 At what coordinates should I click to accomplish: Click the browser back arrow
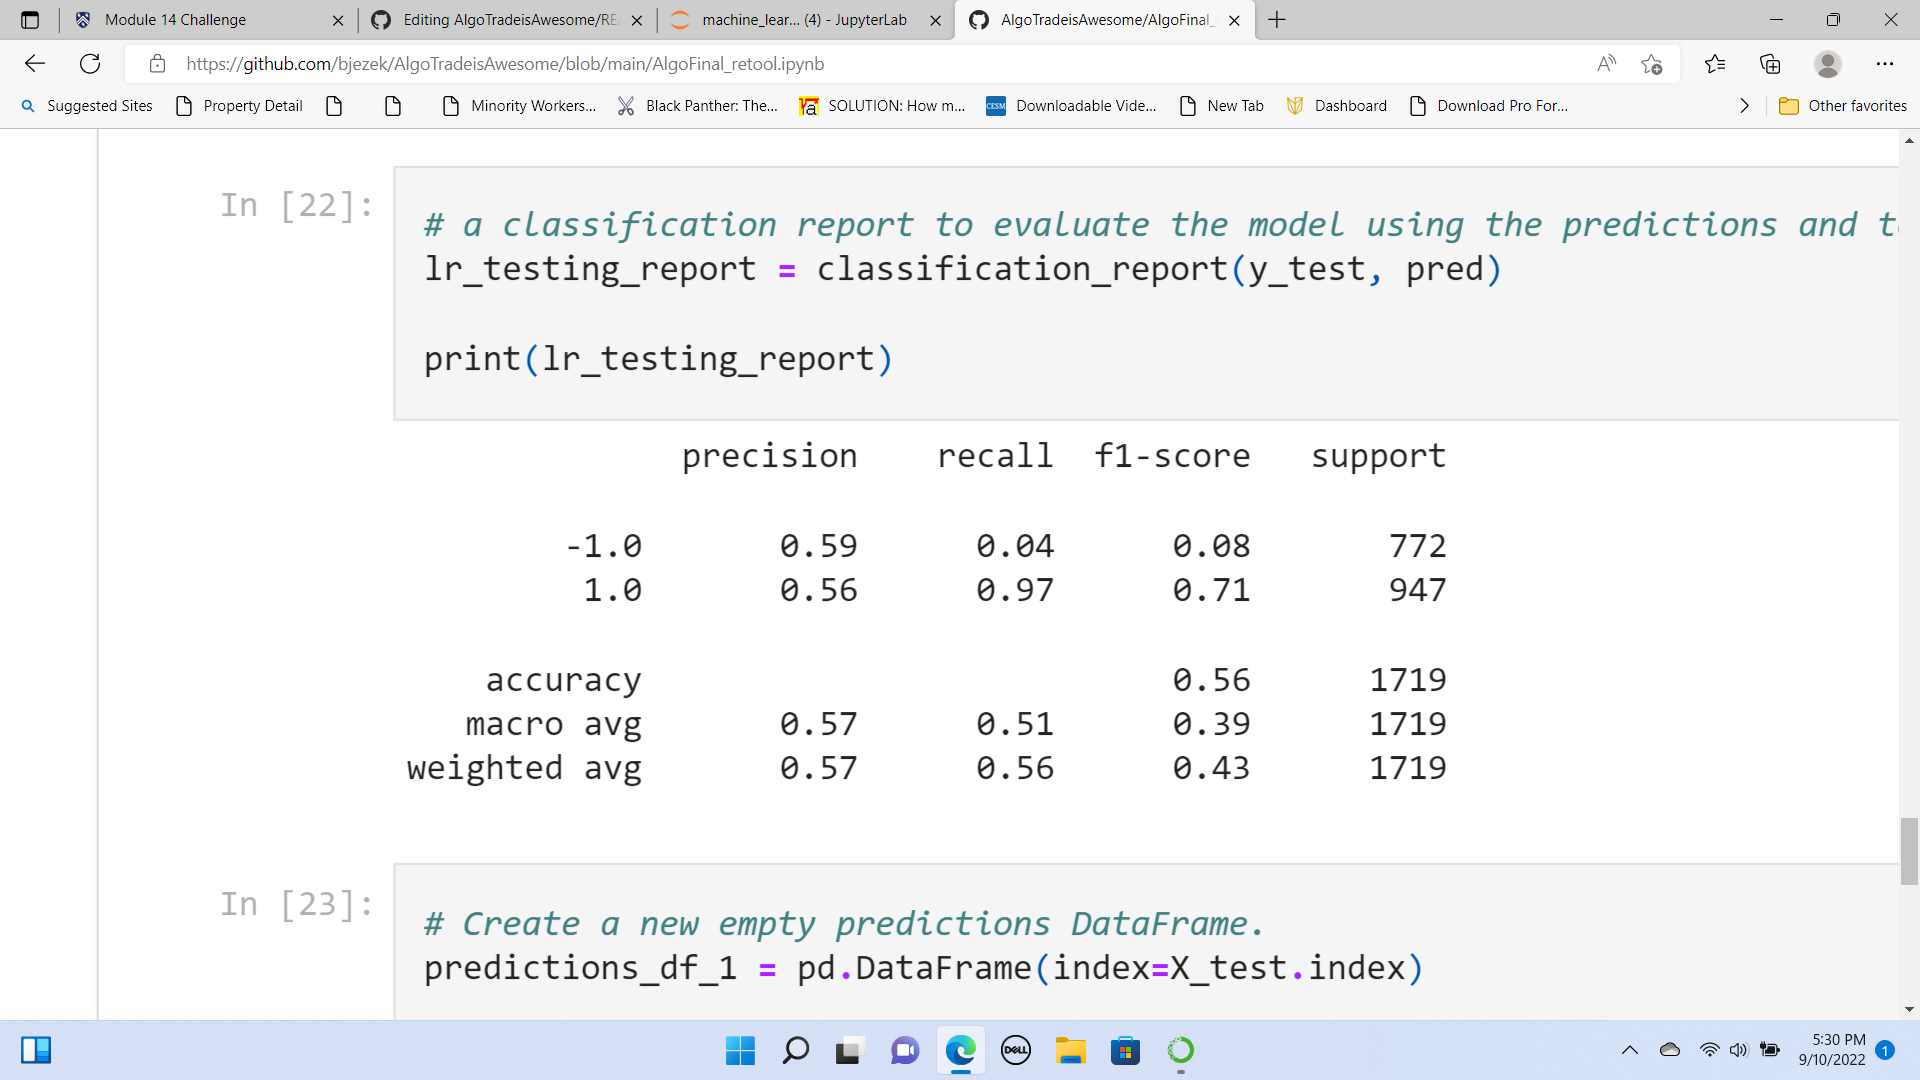tap(35, 64)
